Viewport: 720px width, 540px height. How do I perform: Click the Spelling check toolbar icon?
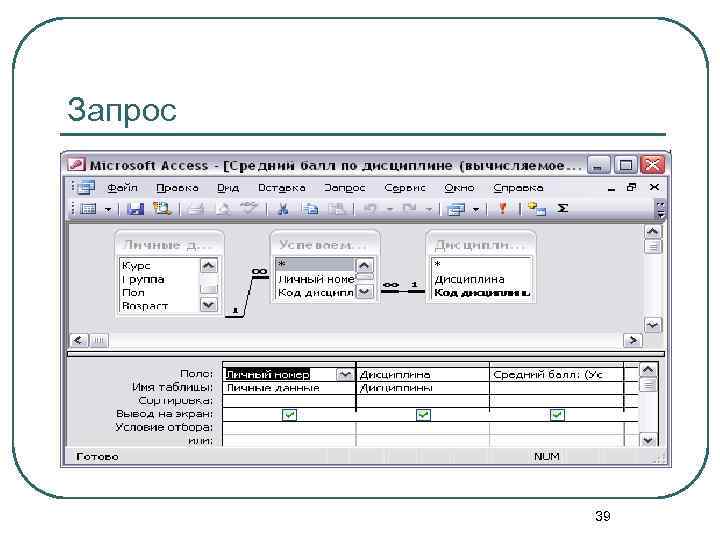coord(249,209)
